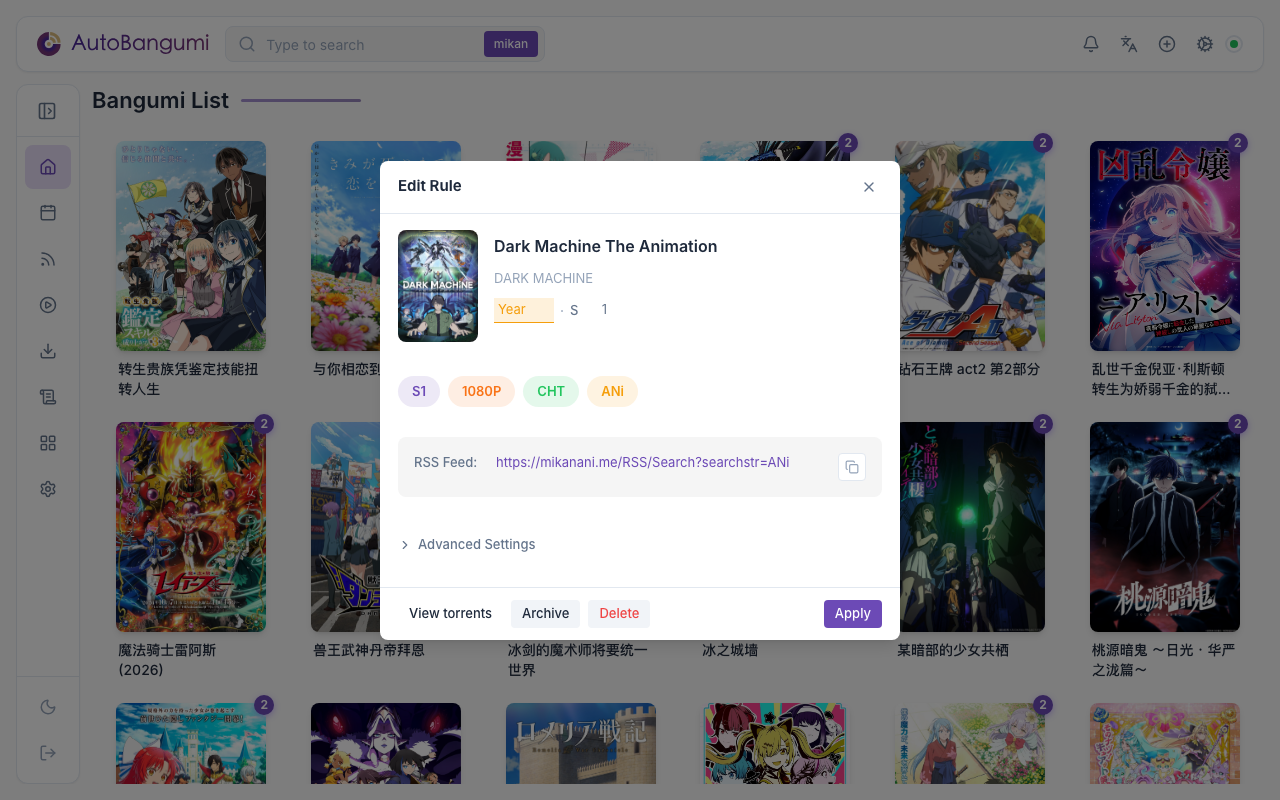Select the S1 tag

(419, 391)
